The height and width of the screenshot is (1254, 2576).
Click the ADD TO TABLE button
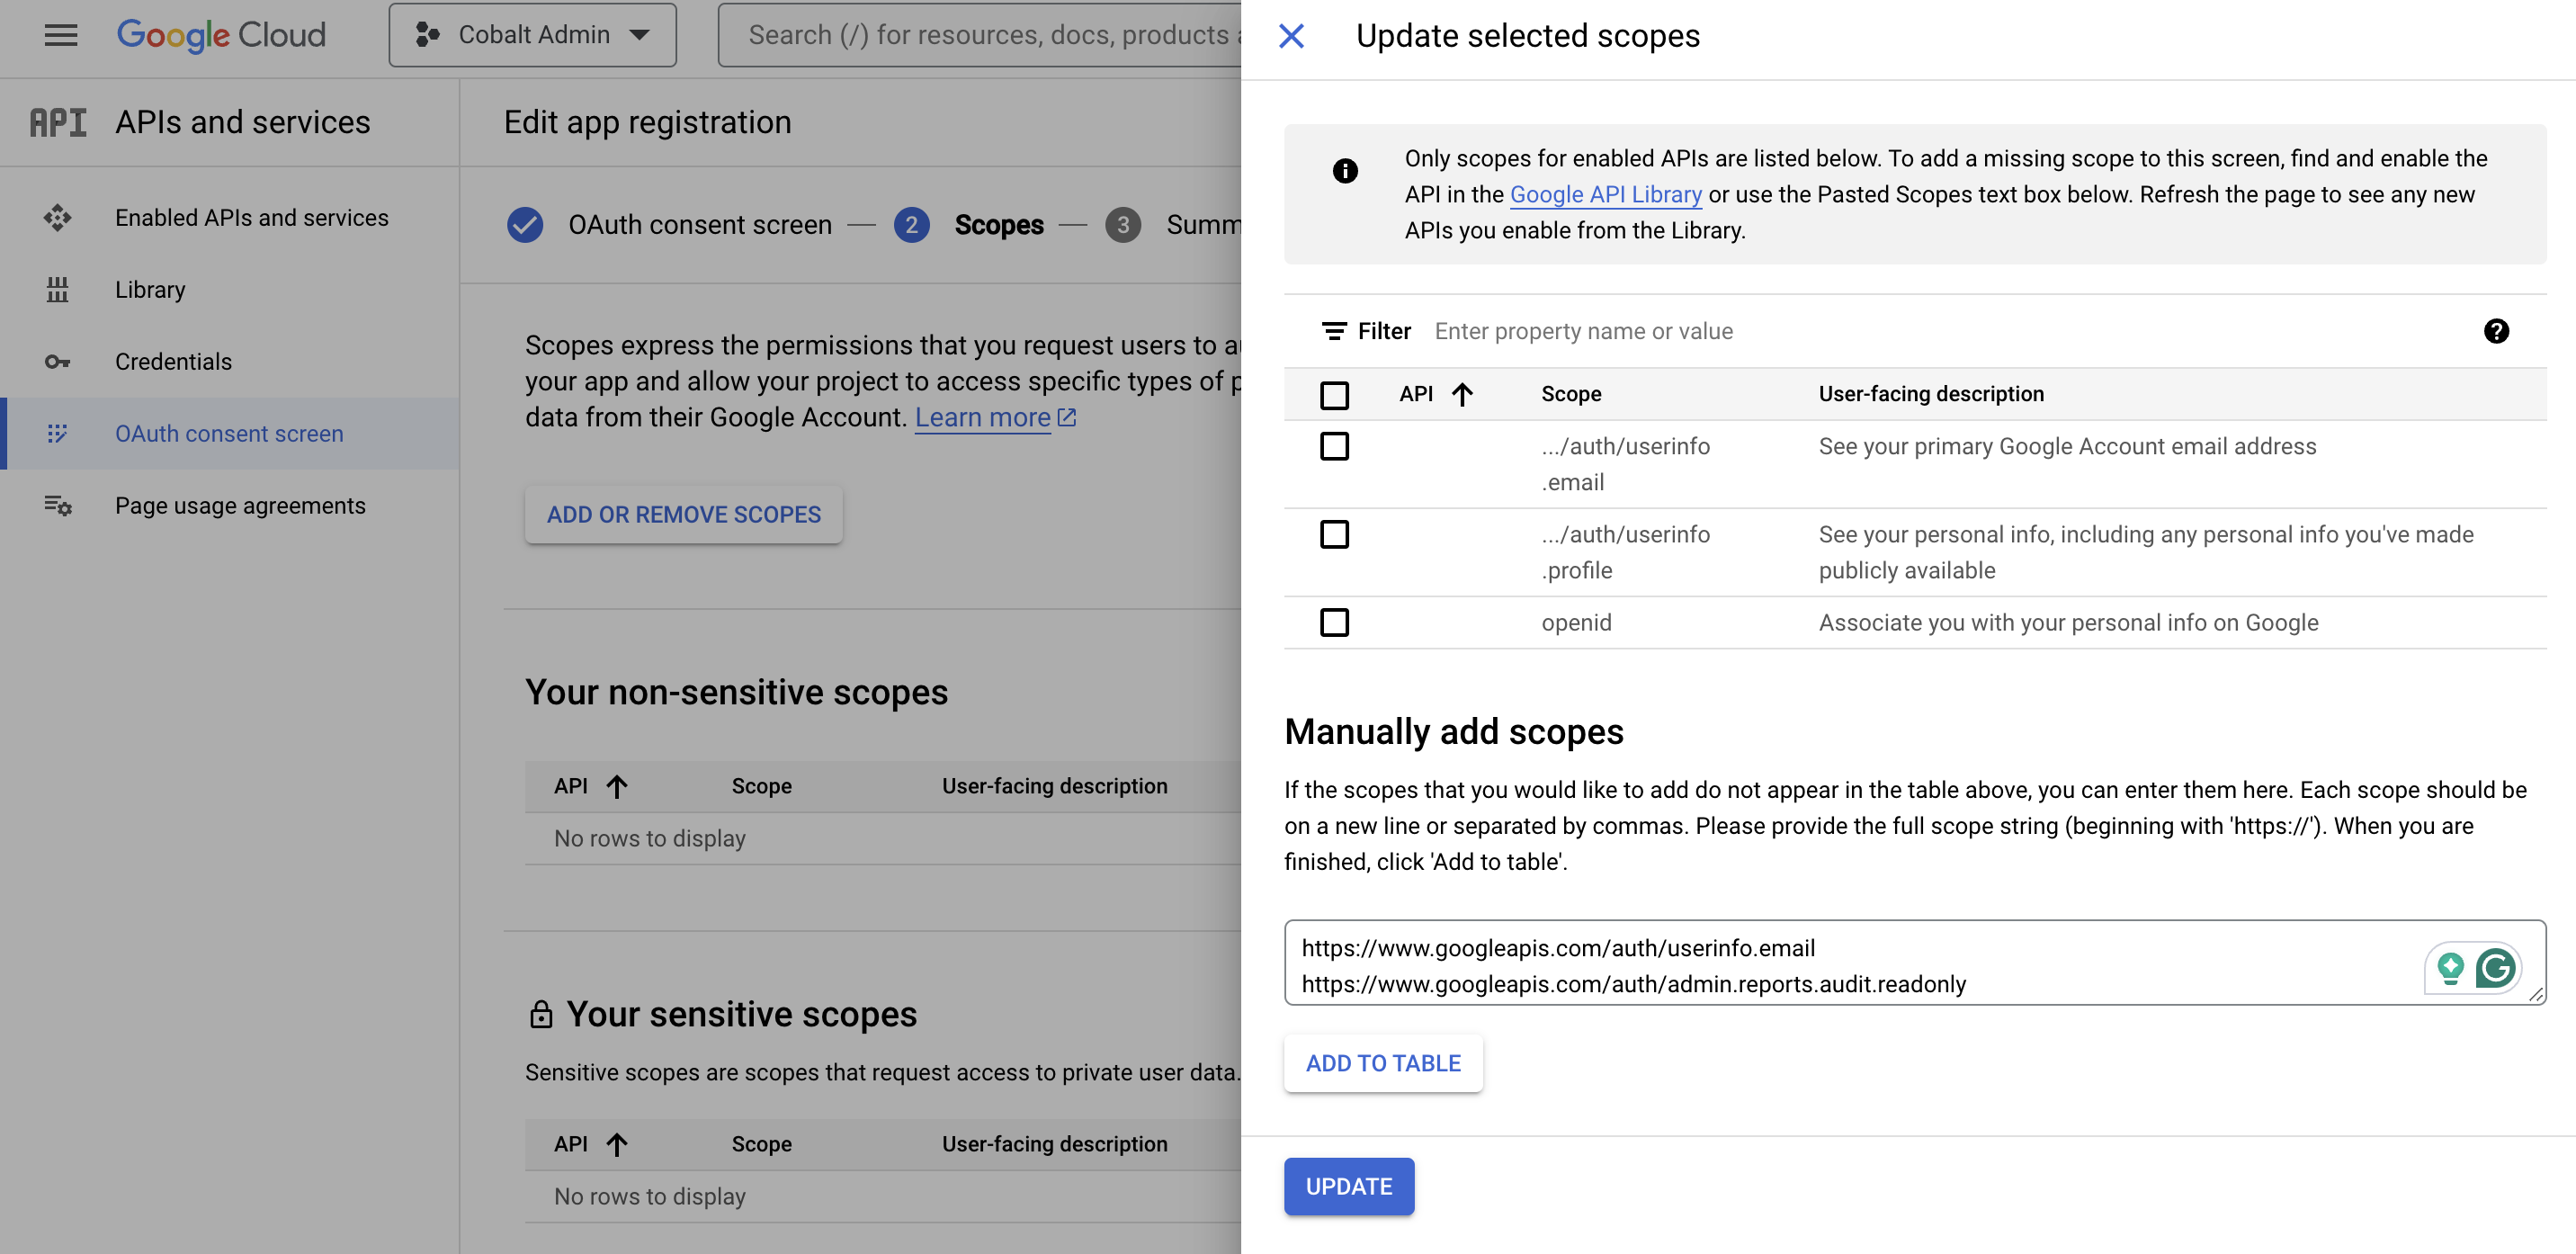tap(1383, 1062)
